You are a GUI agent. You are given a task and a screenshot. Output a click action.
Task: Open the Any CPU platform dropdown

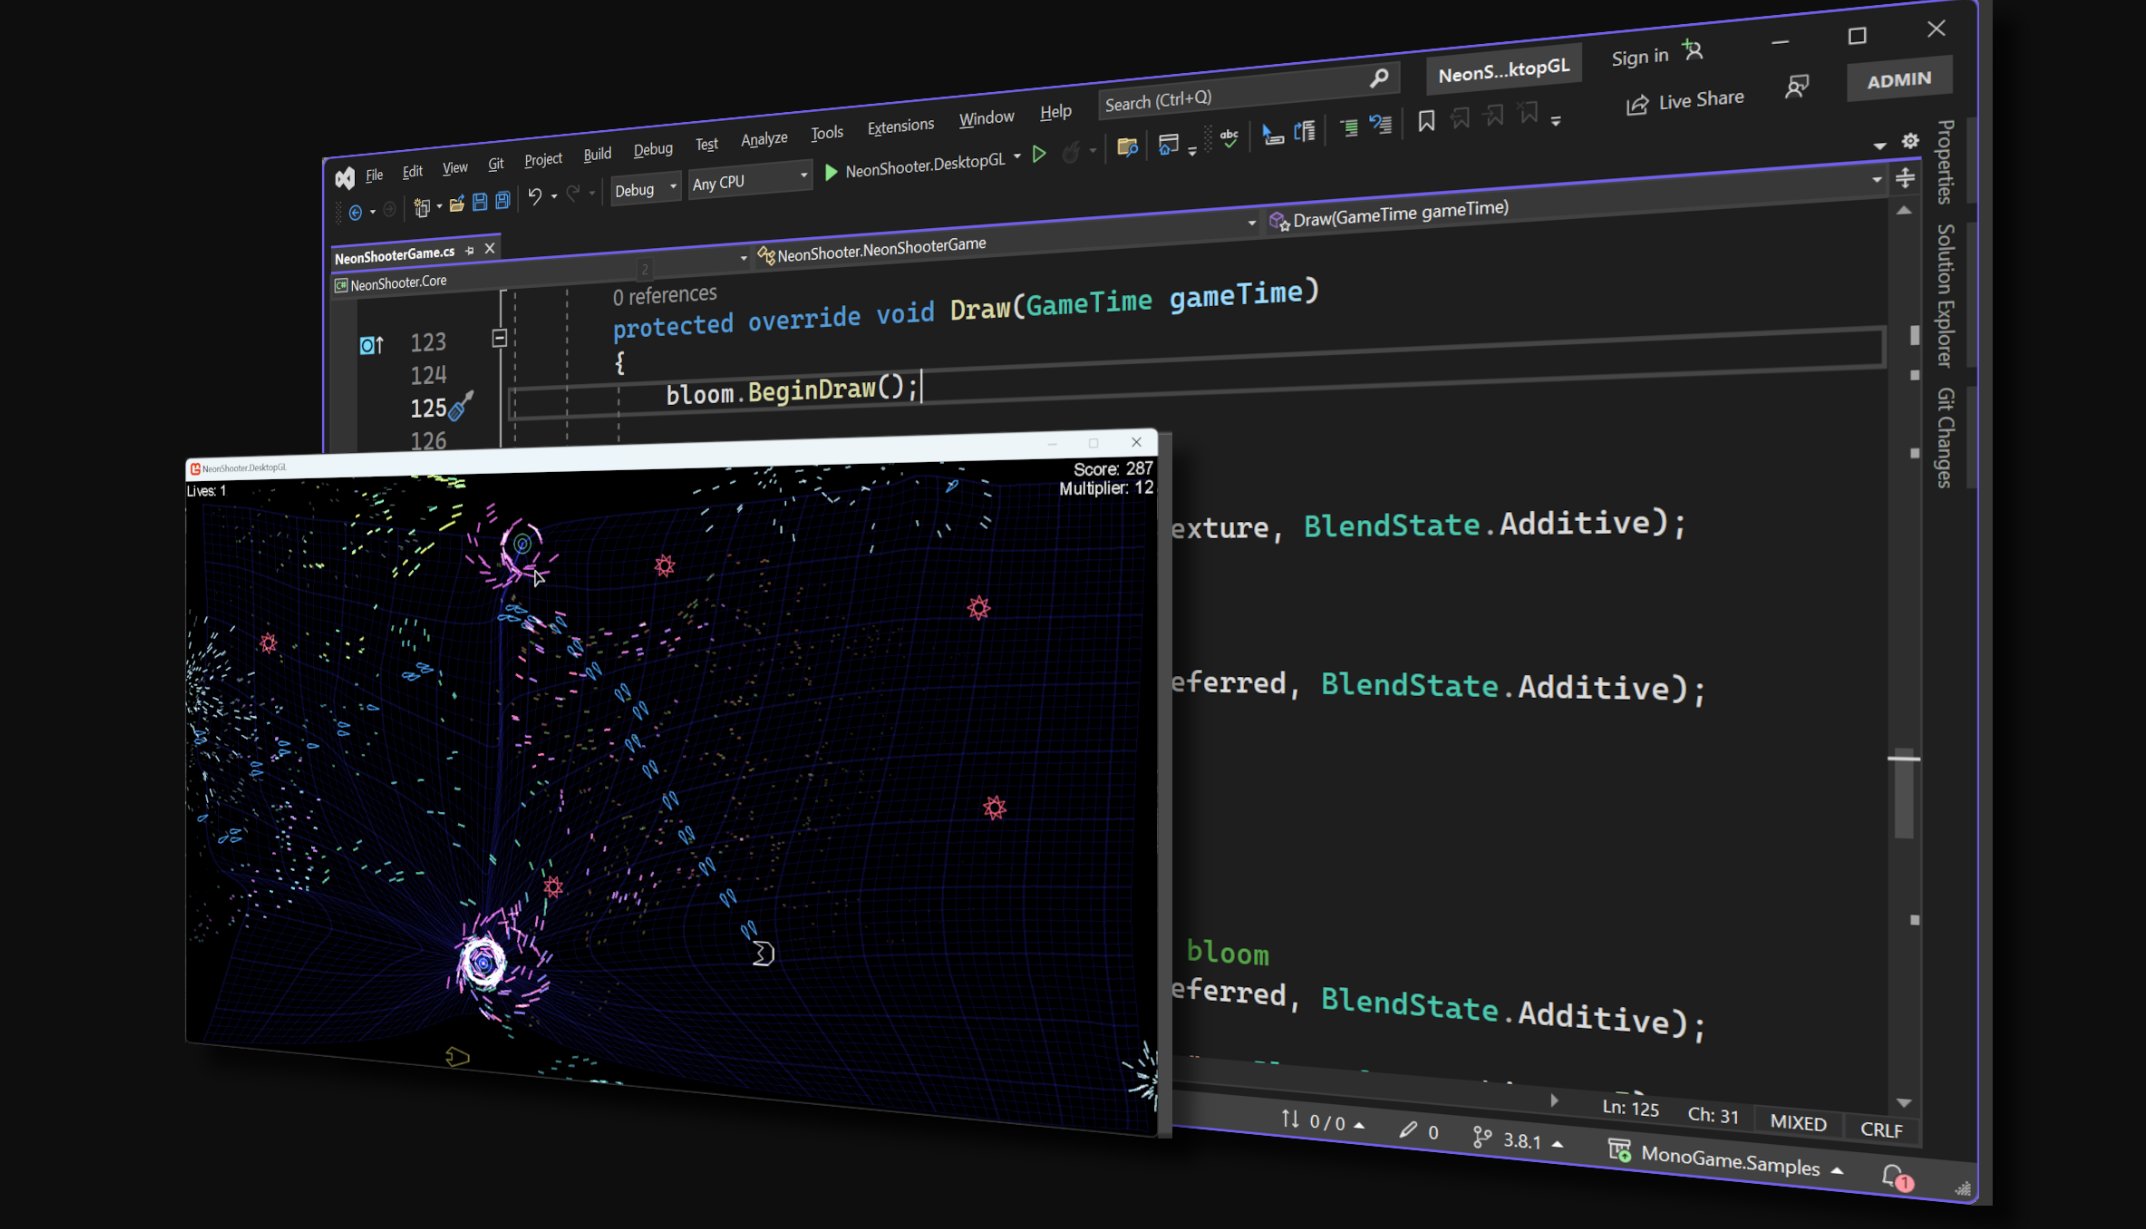[x=749, y=181]
